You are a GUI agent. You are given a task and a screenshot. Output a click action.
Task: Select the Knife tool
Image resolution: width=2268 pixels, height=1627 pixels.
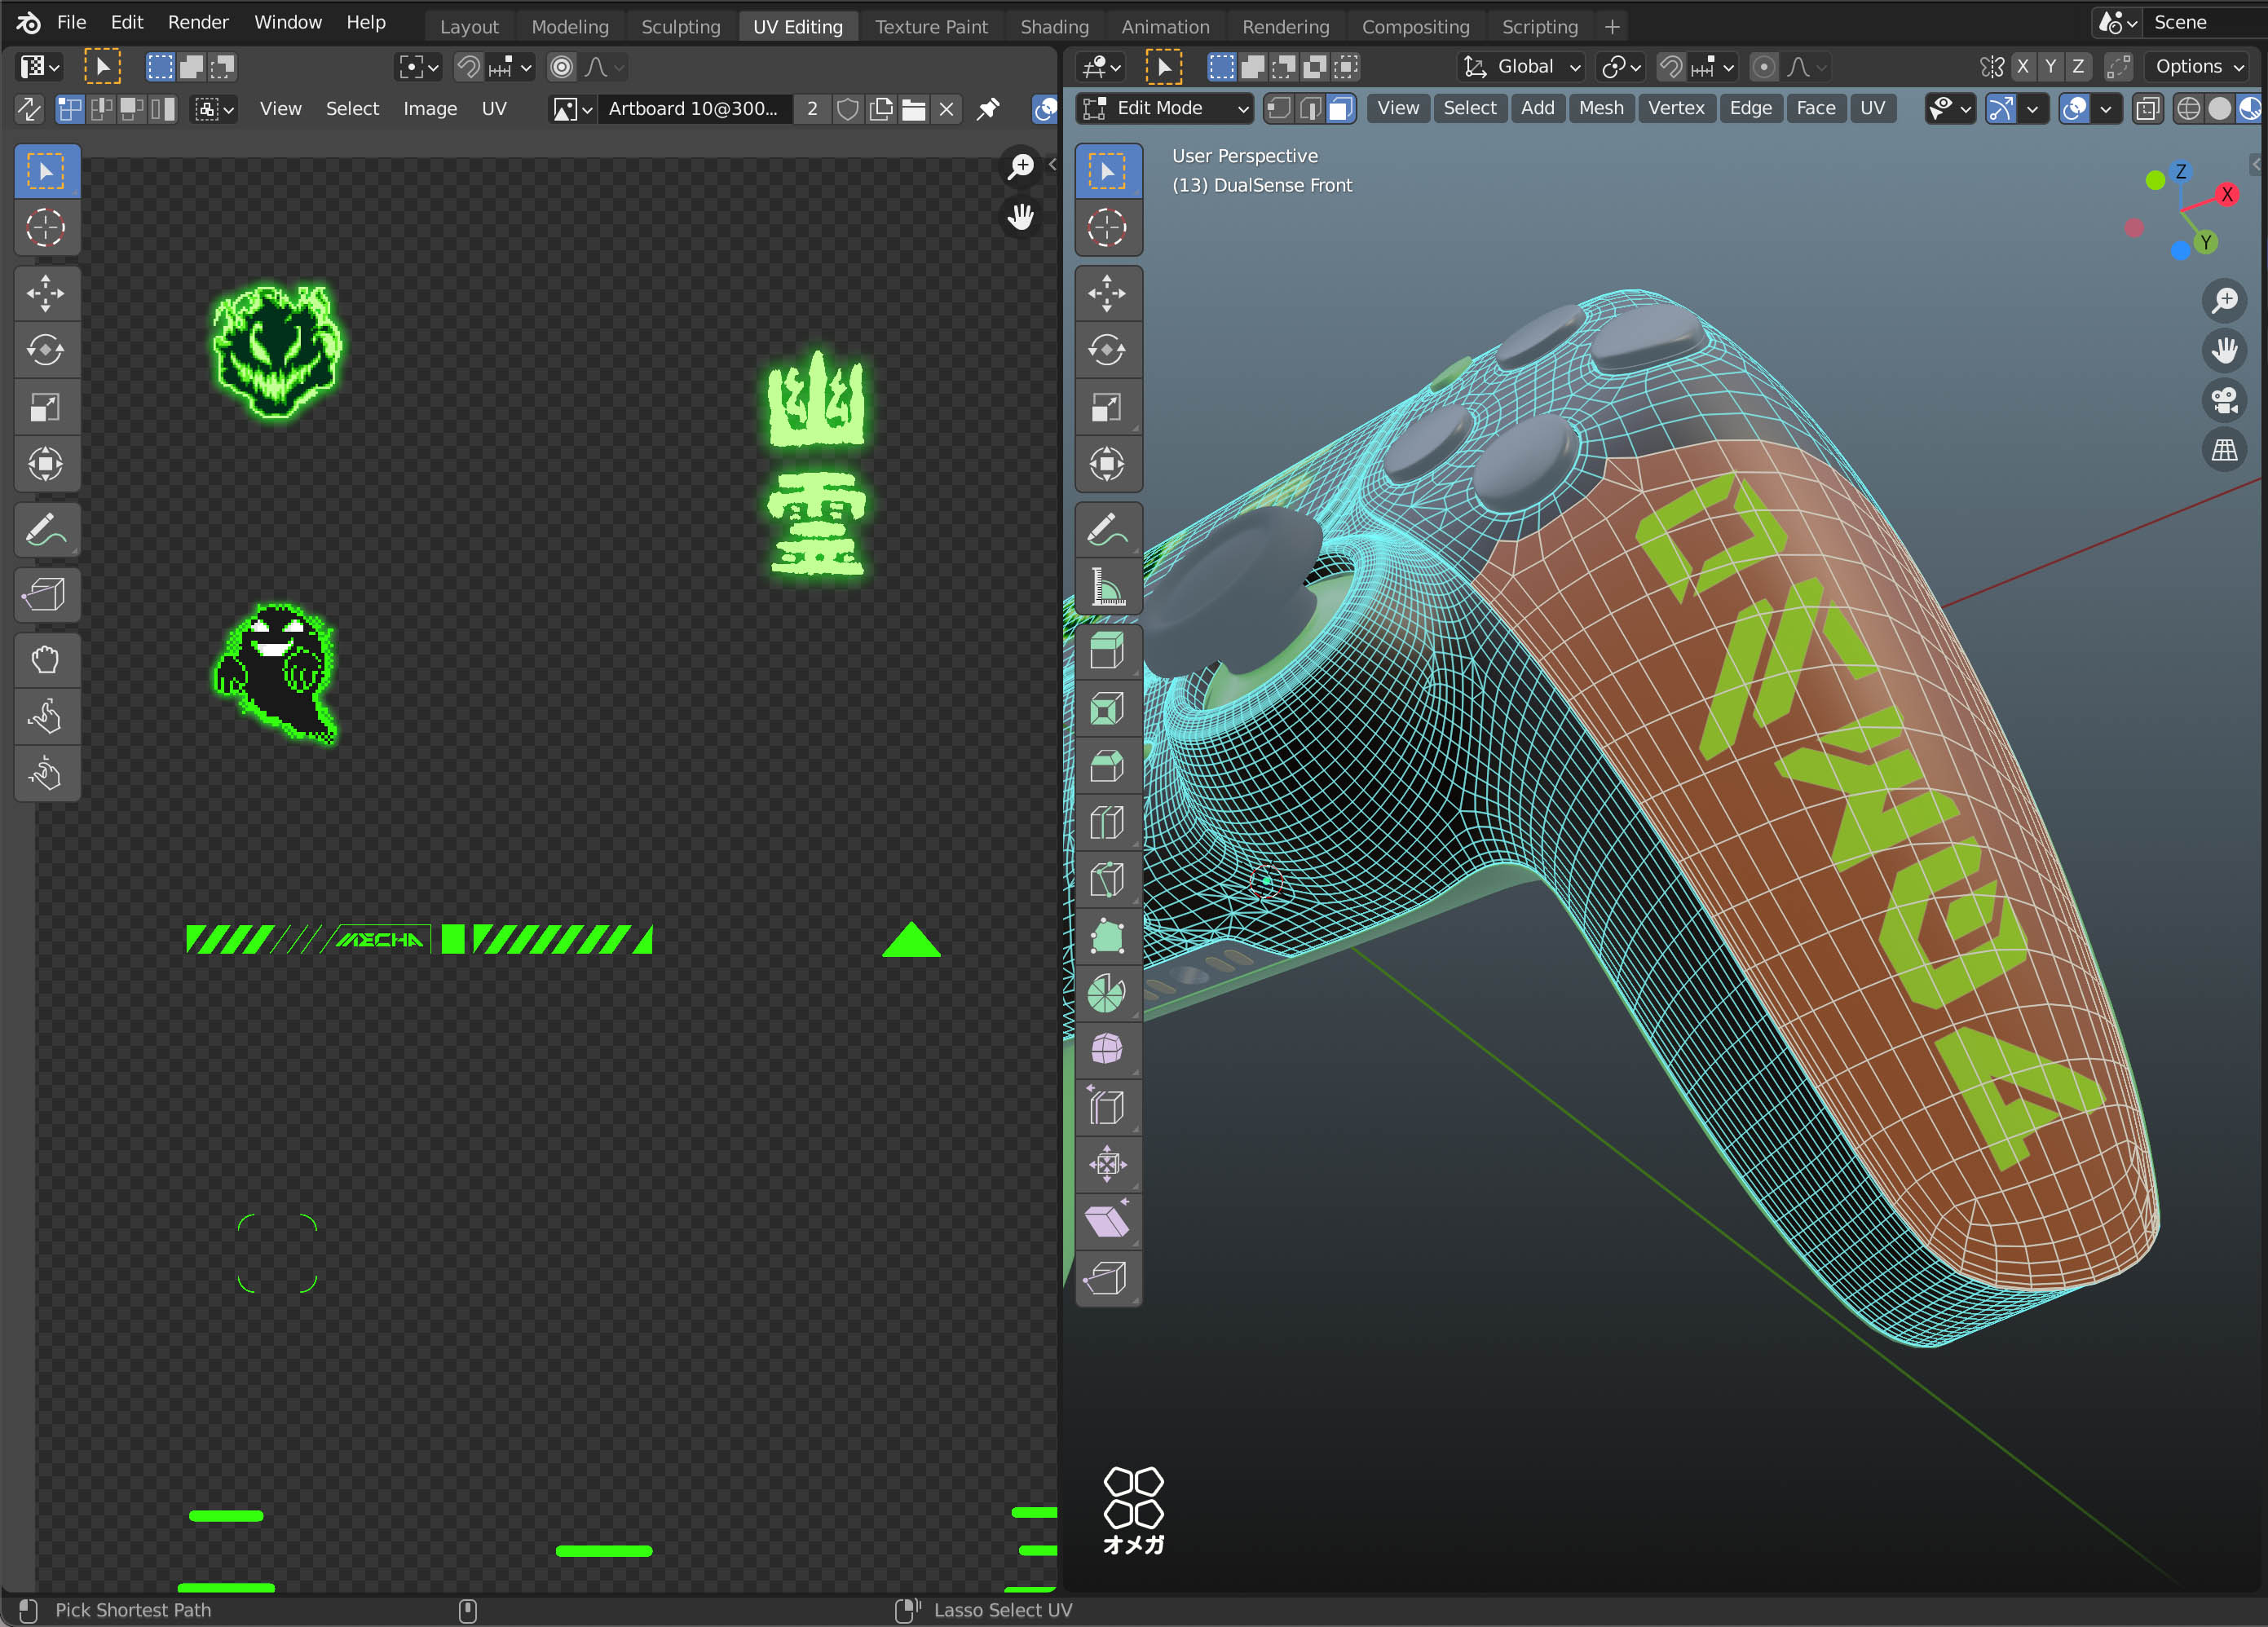point(1107,880)
